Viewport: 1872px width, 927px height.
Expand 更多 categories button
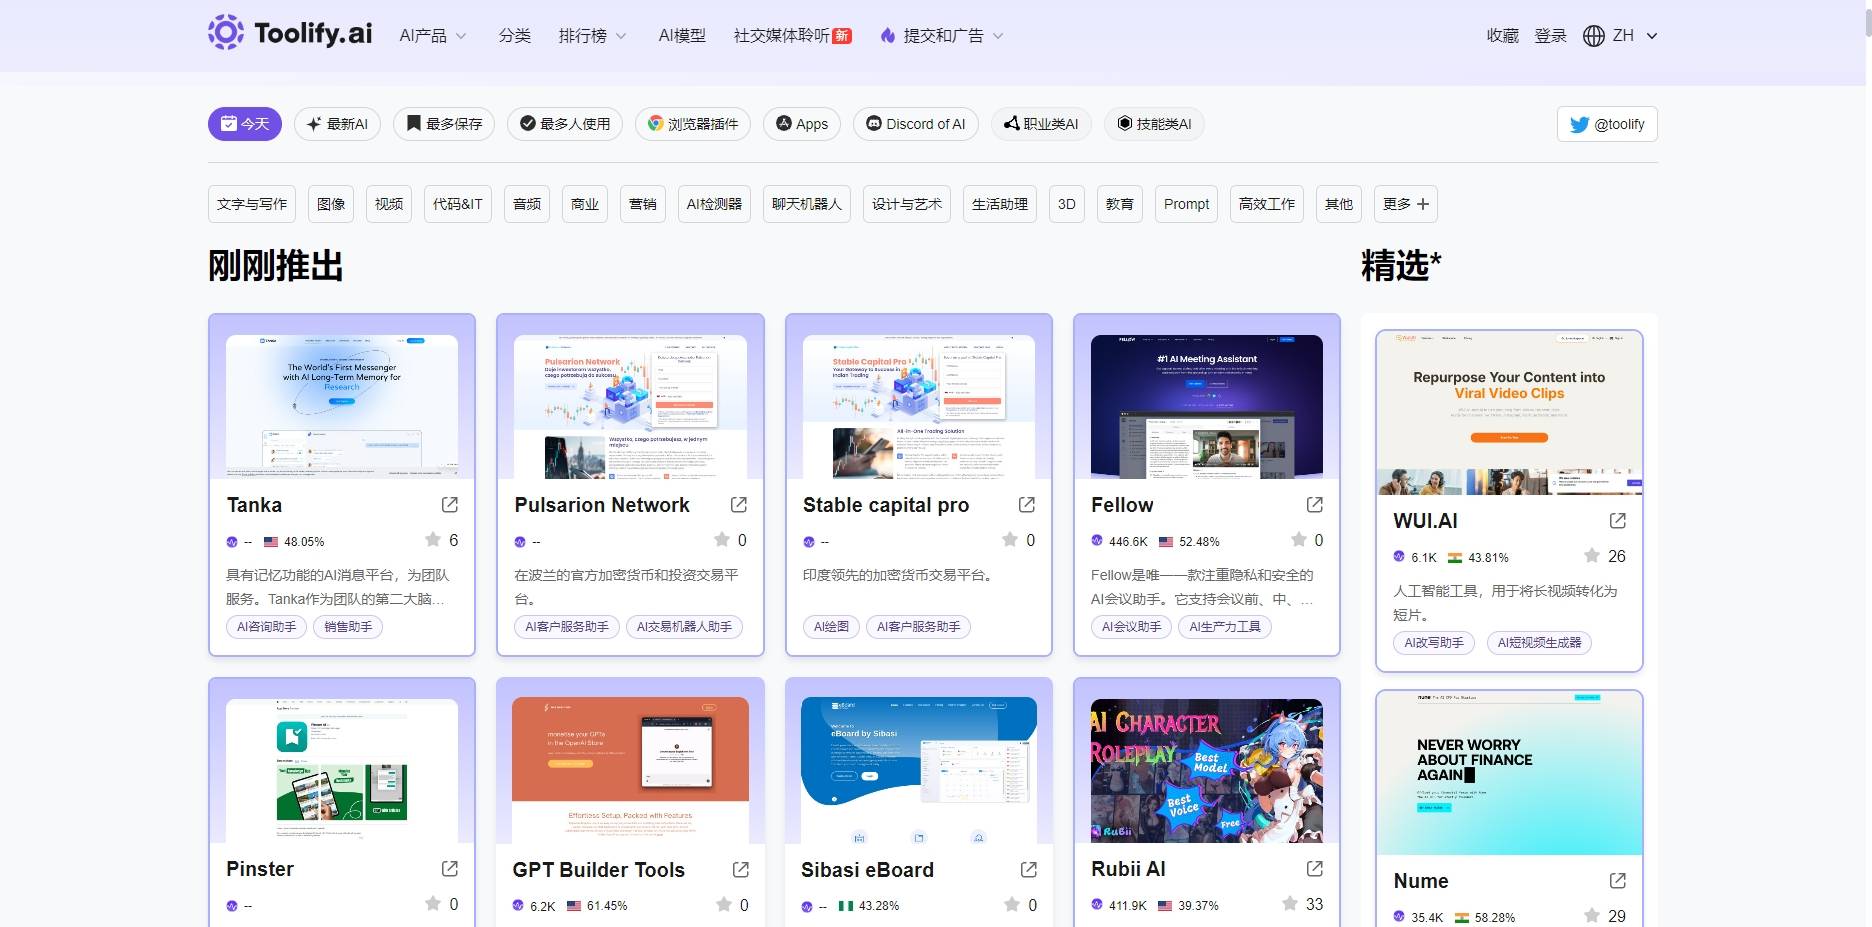(x=1406, y=204)
